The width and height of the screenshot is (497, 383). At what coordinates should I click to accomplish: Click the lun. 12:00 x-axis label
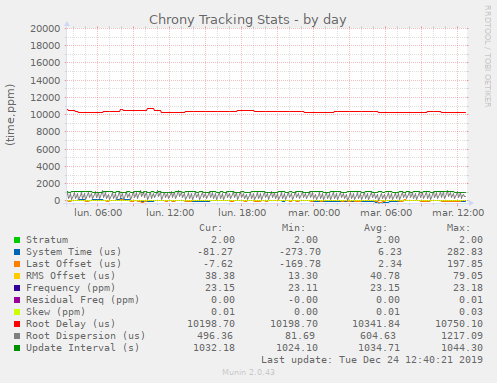(x=170, y=213)
